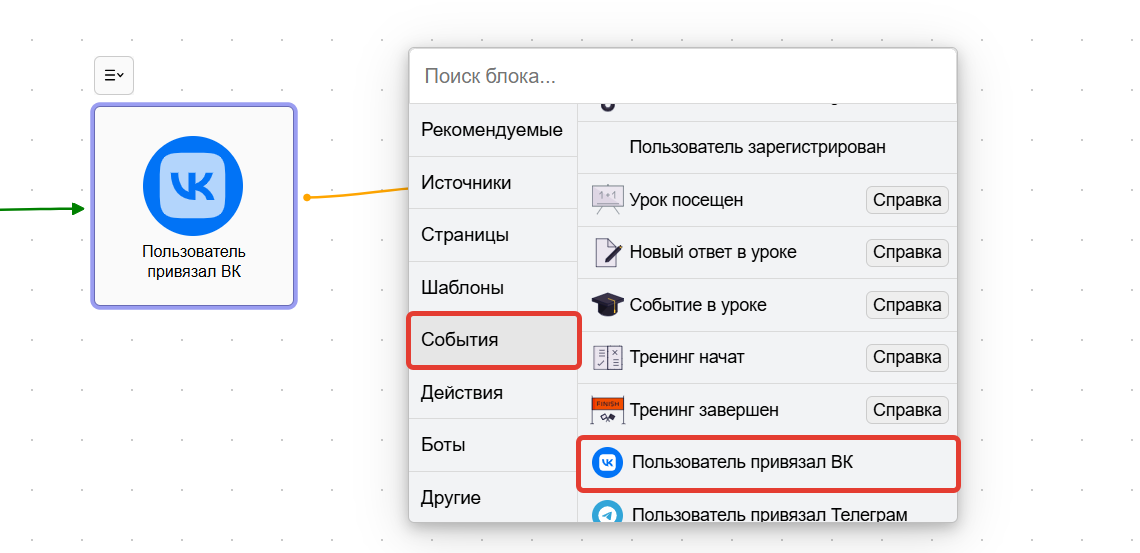The image size is (1140, 553).
Task: Open the block menu dropdown above VK node
Action: pyautogui.click(x=114, y=75)
